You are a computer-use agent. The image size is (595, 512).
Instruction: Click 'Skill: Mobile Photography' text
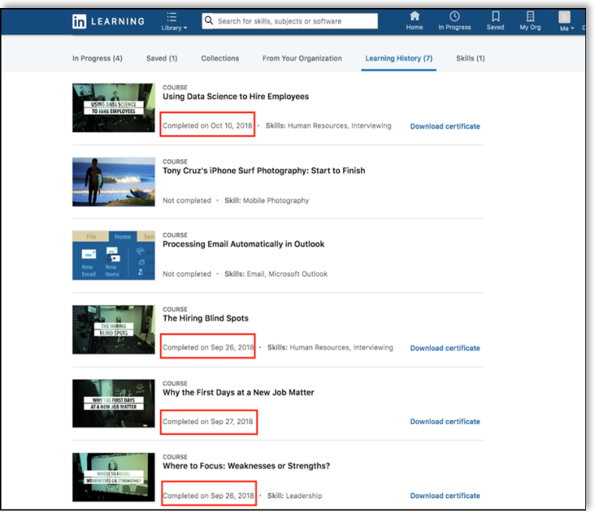[x=266, y=200]
